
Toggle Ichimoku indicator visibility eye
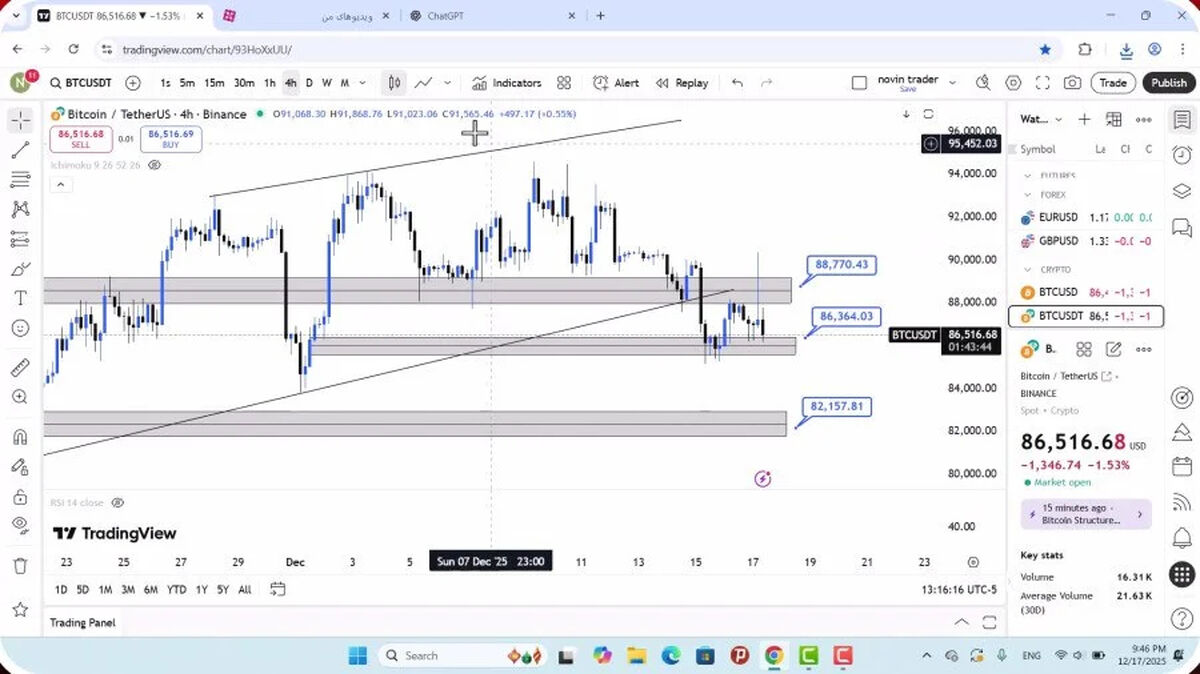point(154,164)
